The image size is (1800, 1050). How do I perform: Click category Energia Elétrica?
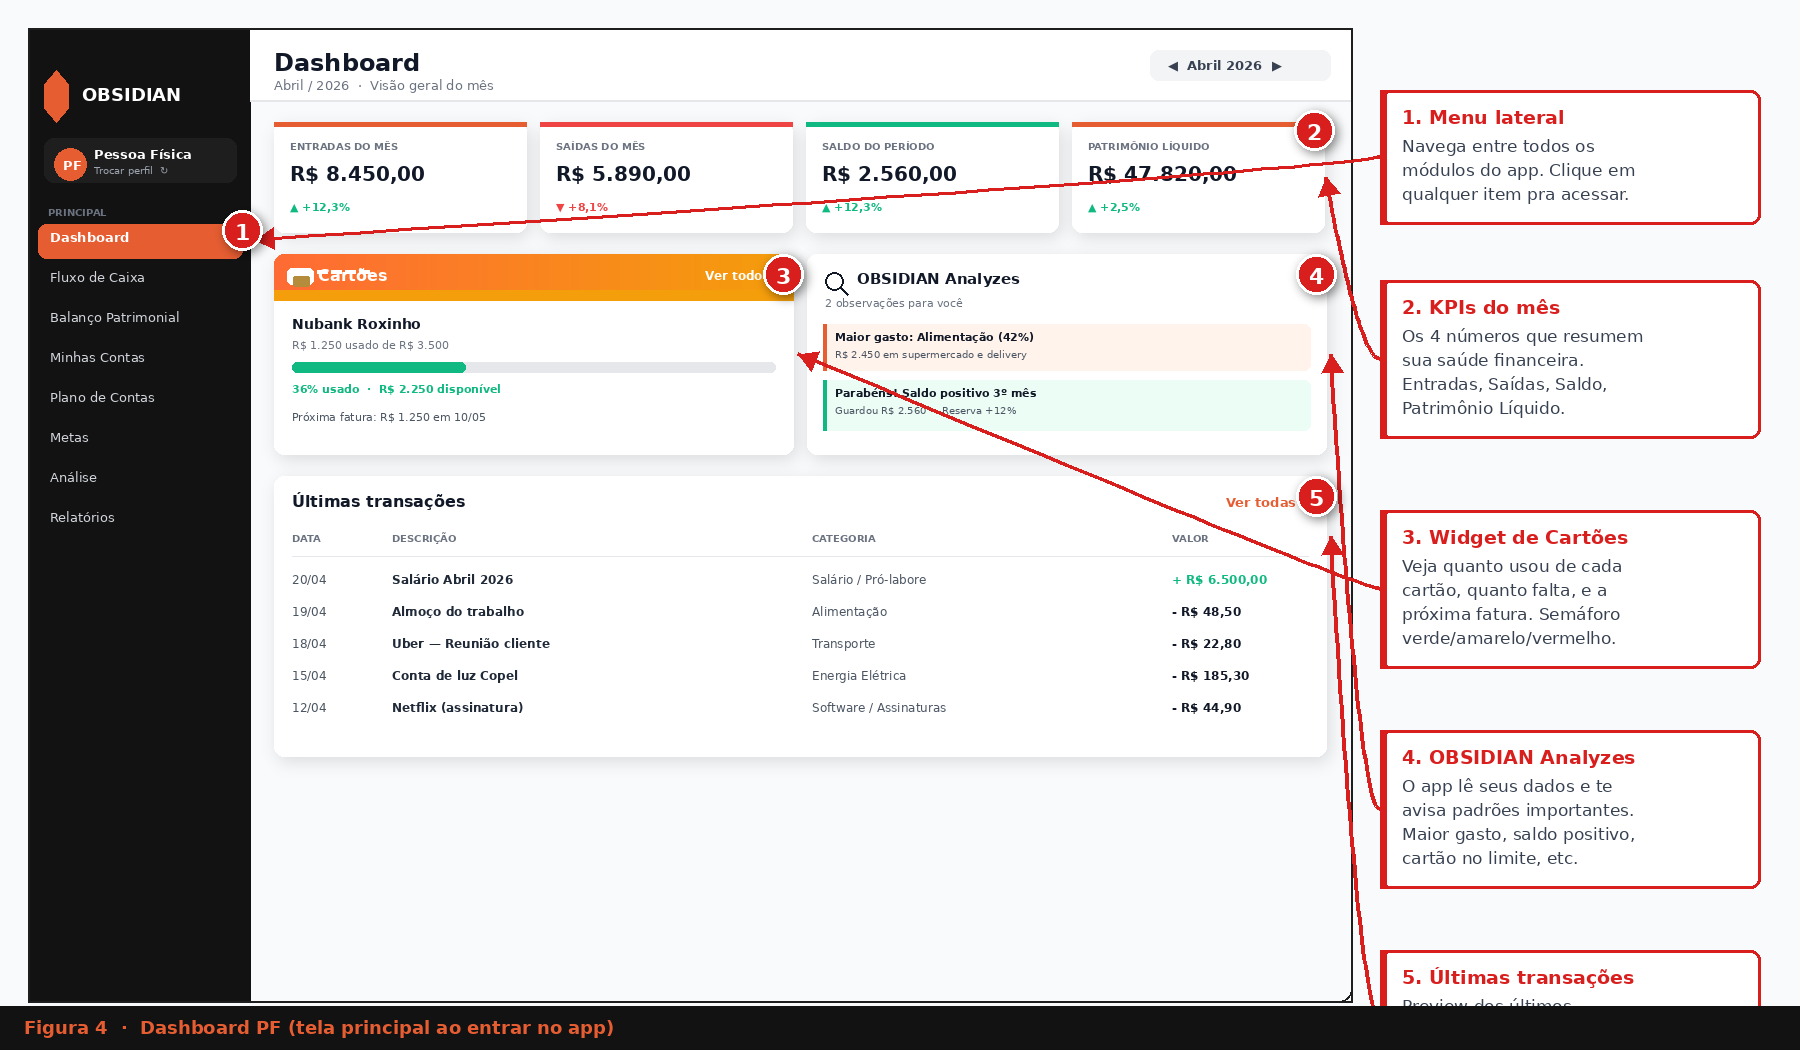tap(859, 676)
